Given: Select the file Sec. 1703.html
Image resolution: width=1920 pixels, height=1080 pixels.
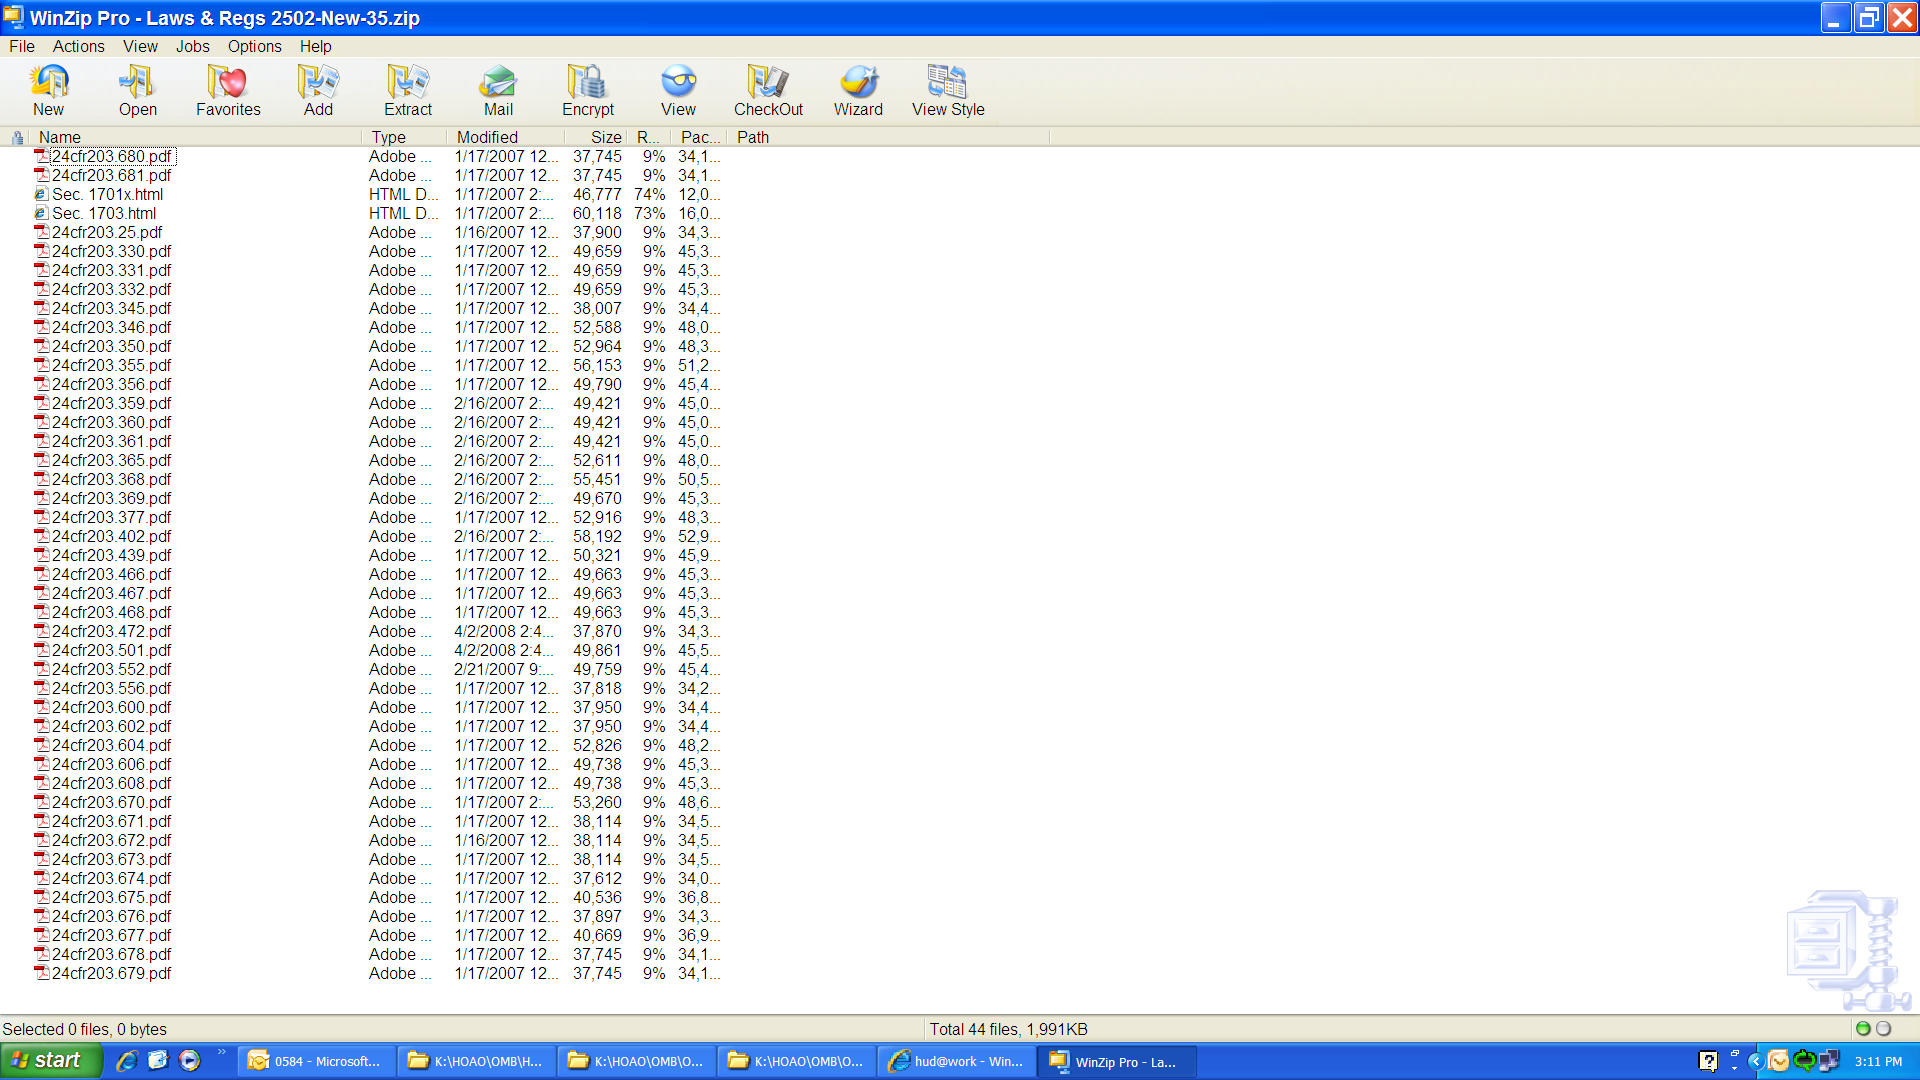Looking at the screenshot, I should [x=104, y=213].
